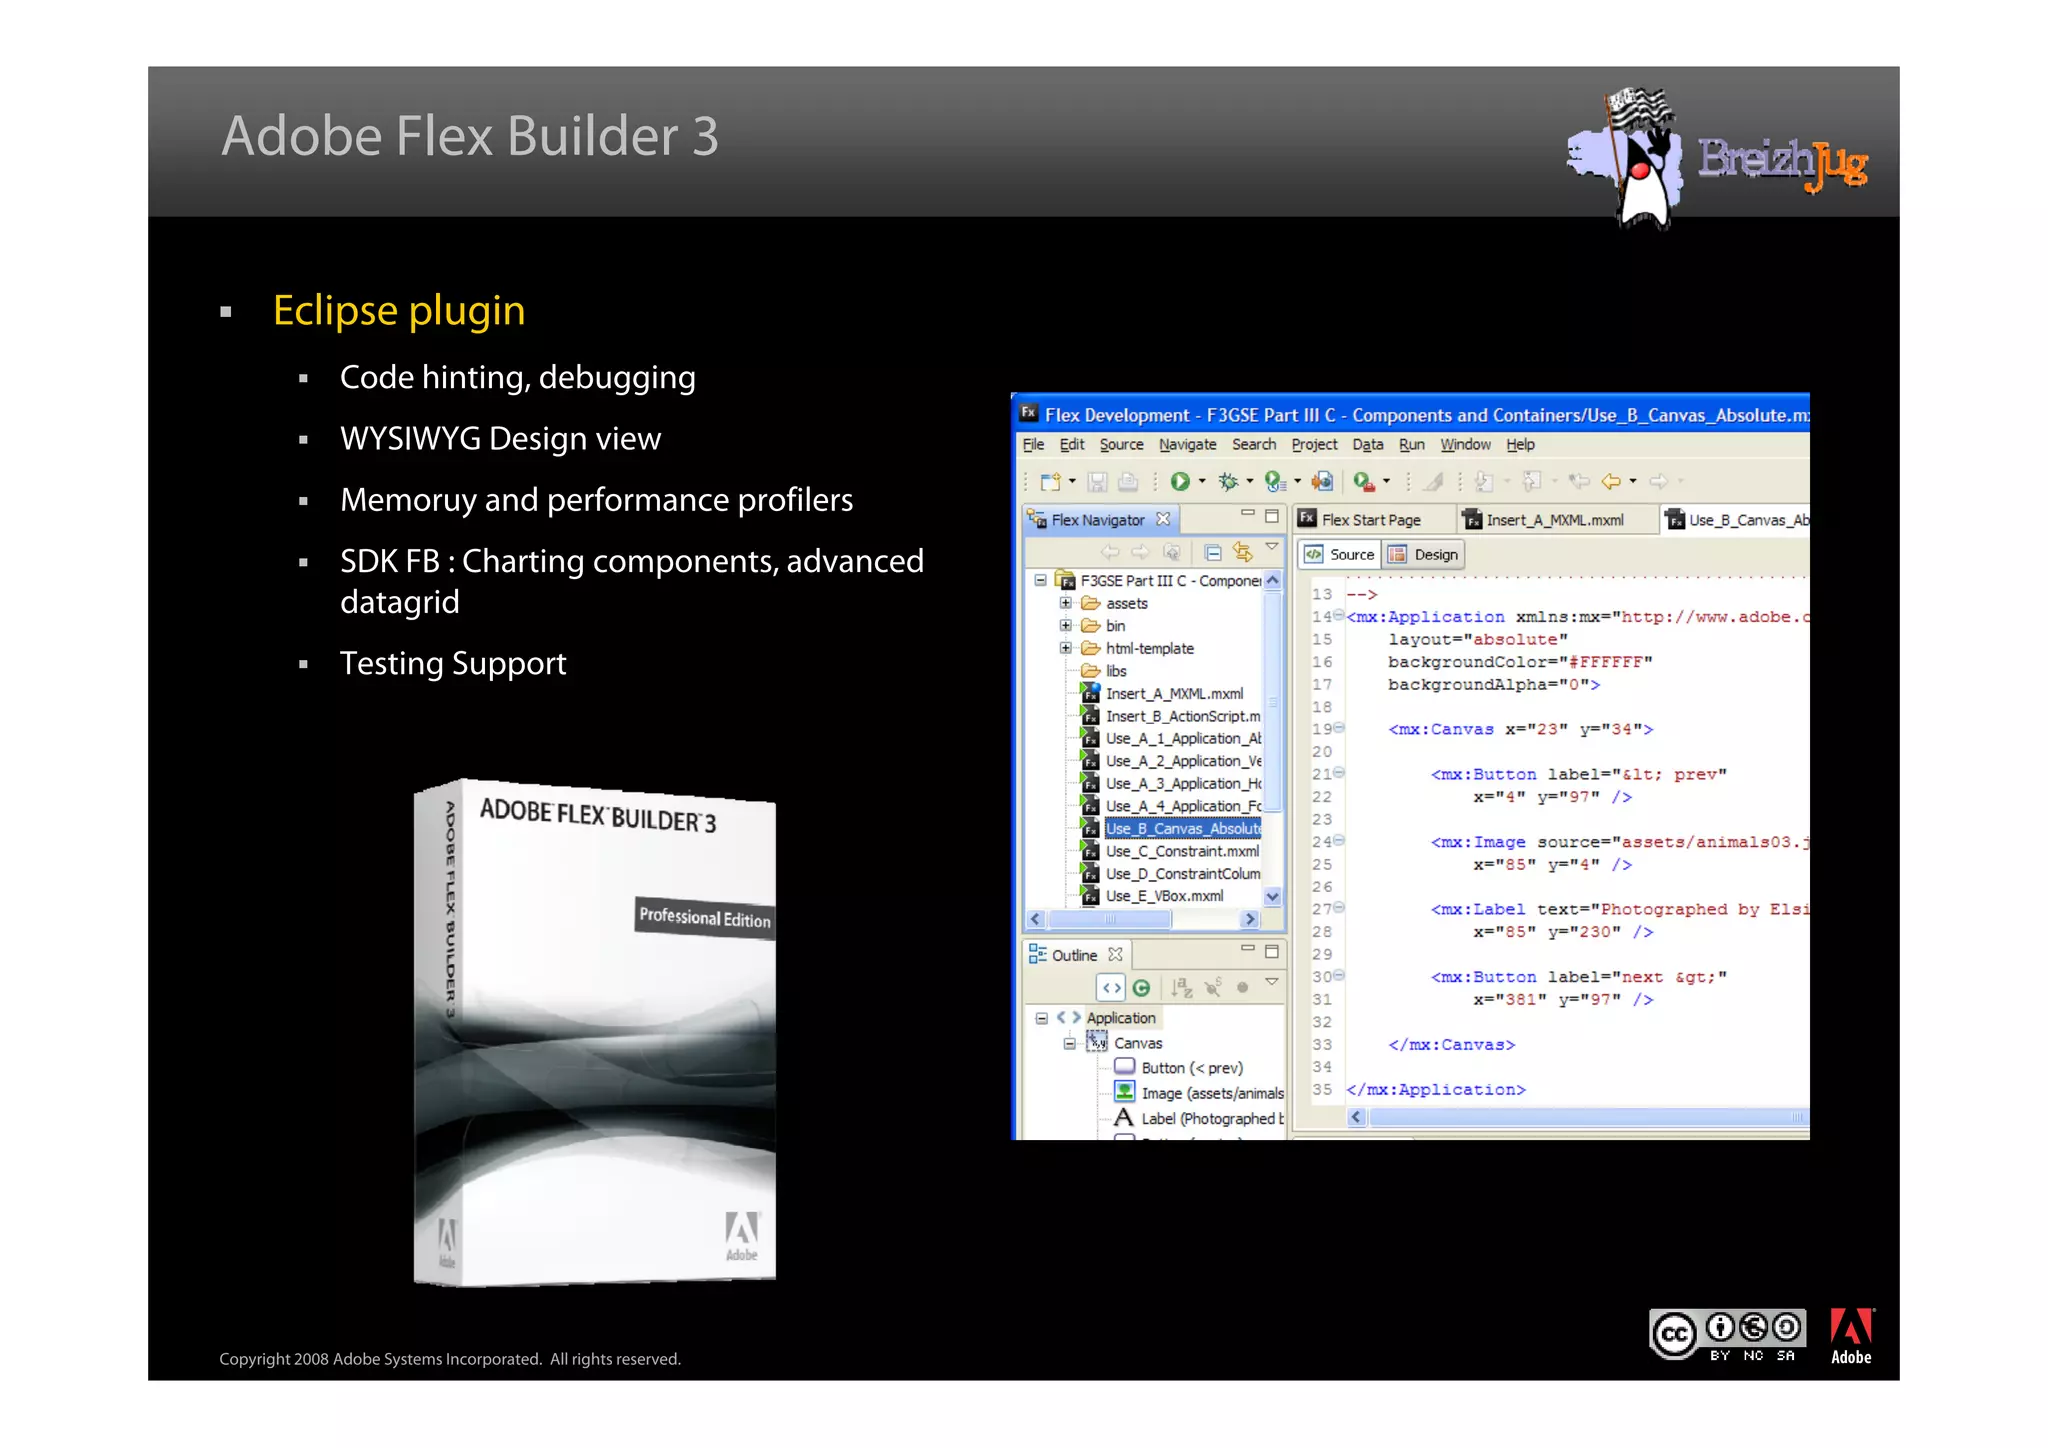This screenshot has height=1448, width=2048.
Task: Click the External Tools run icon
Action: (1364, 482)
